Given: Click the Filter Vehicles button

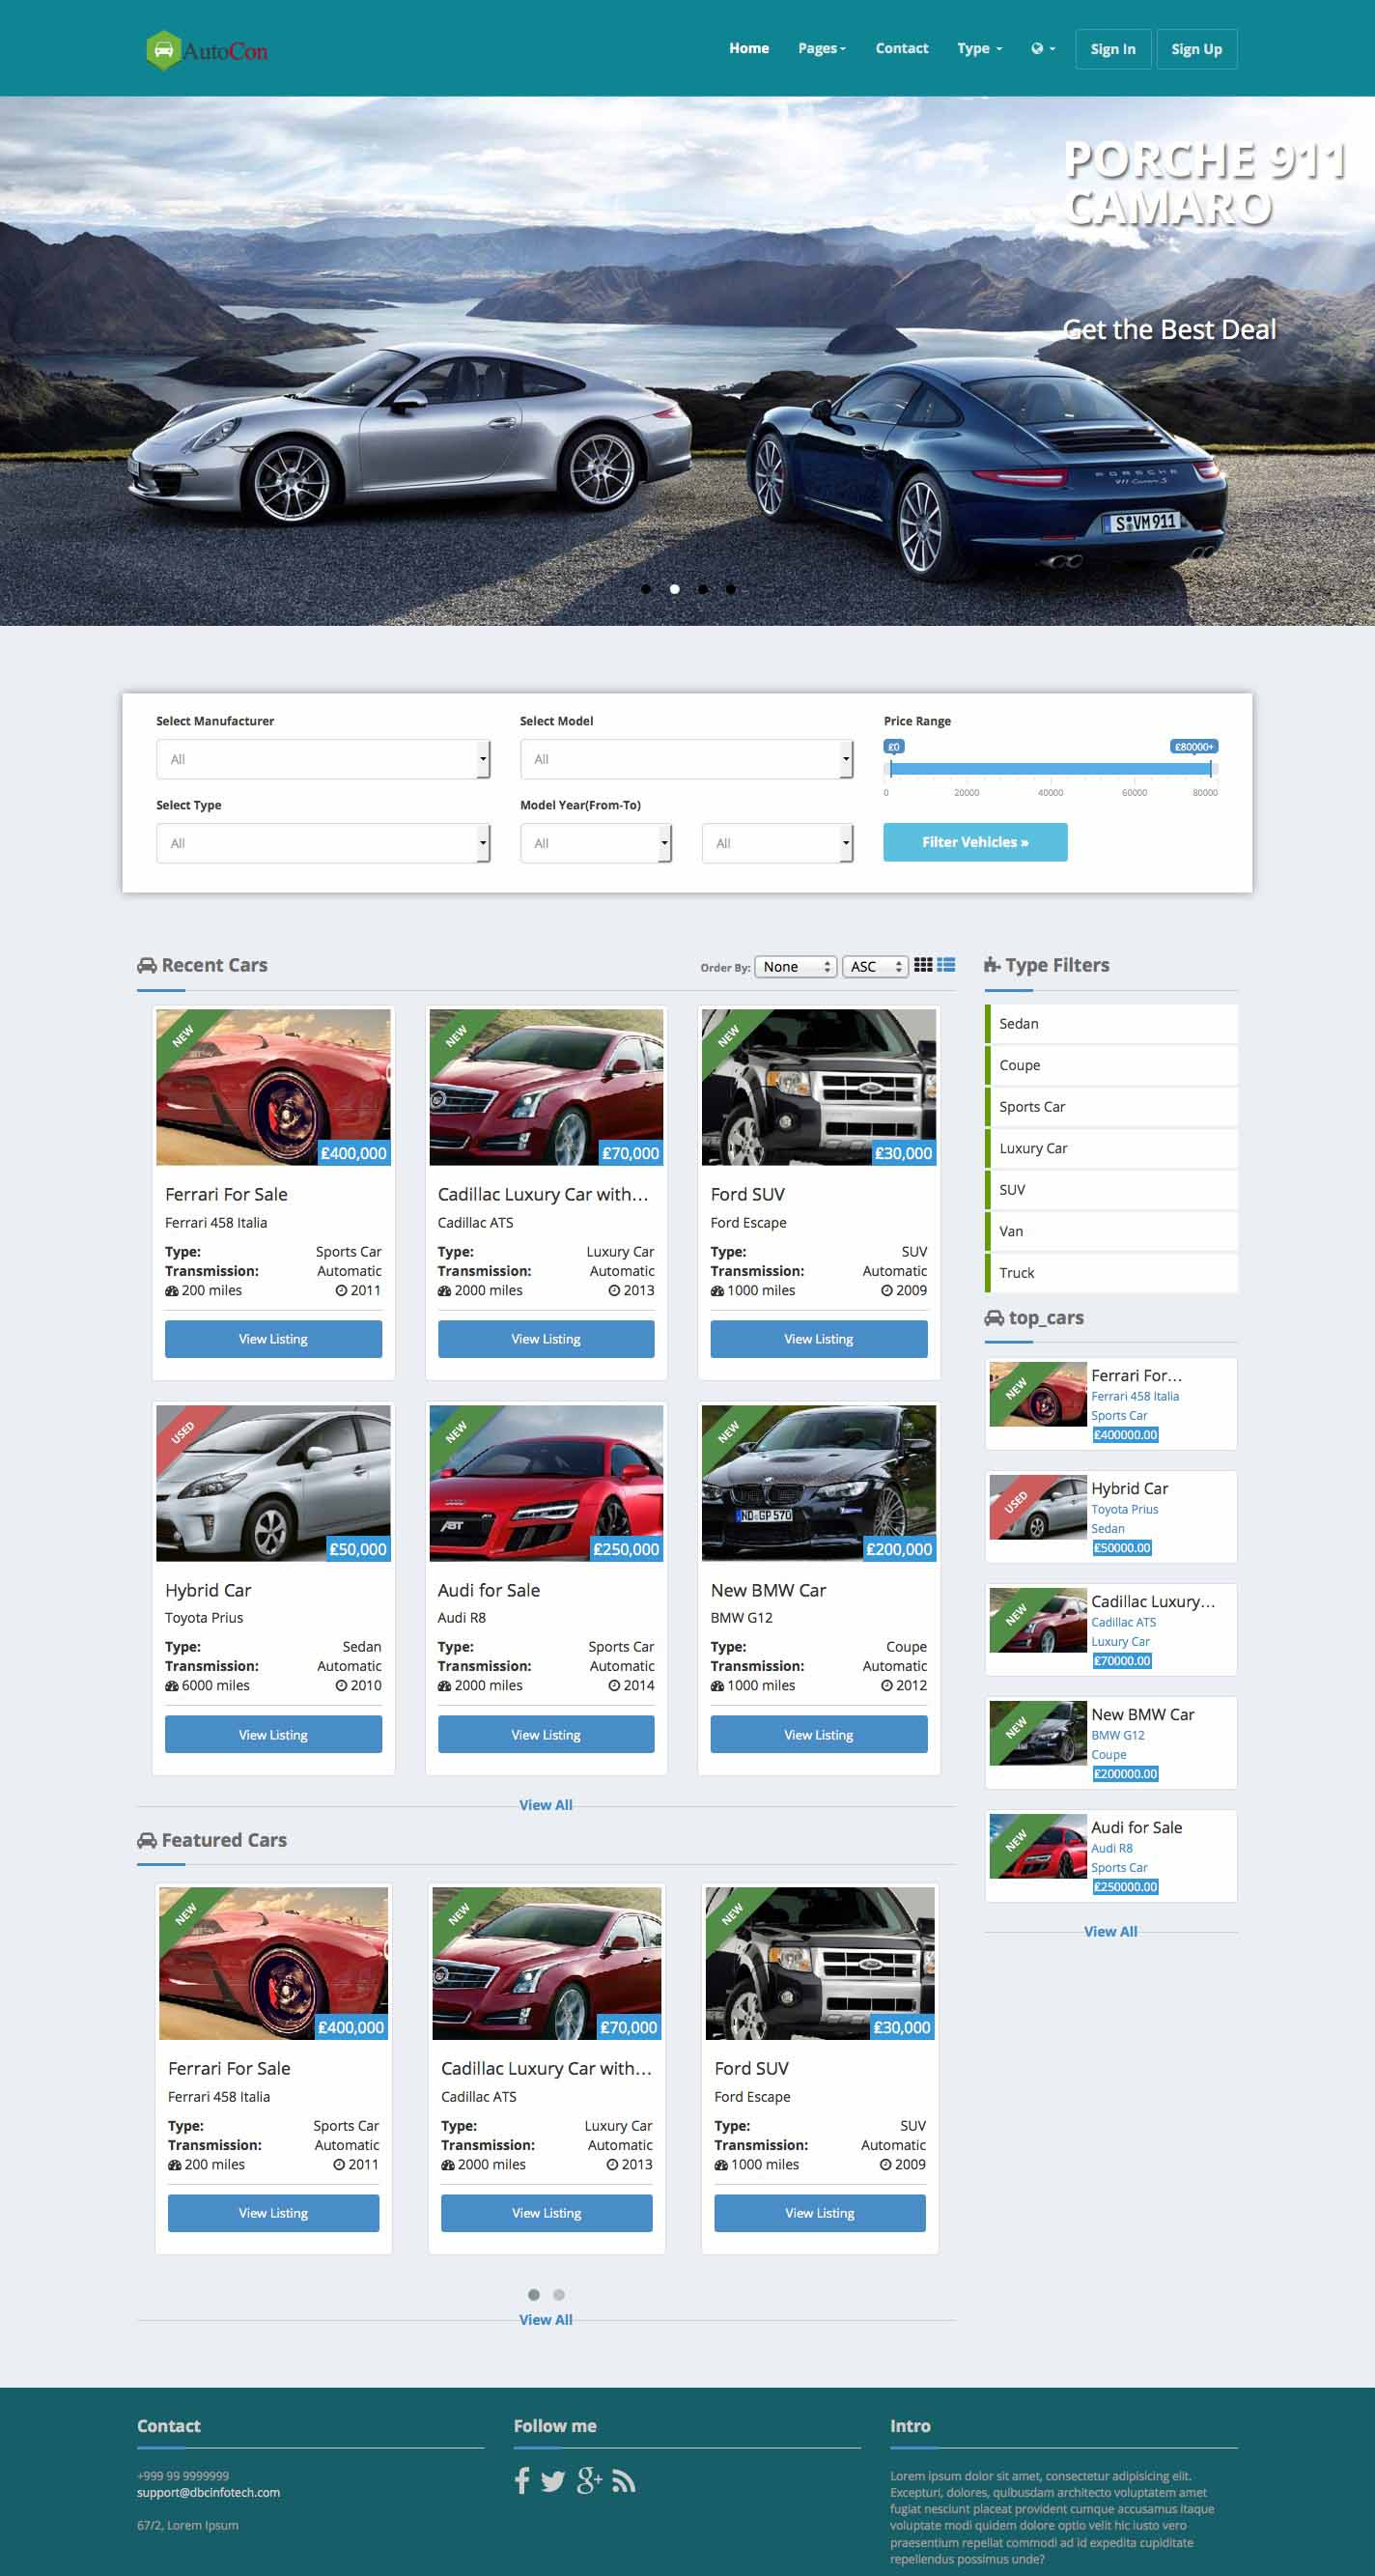Looking at the screenshot, I should coord(975,842).
